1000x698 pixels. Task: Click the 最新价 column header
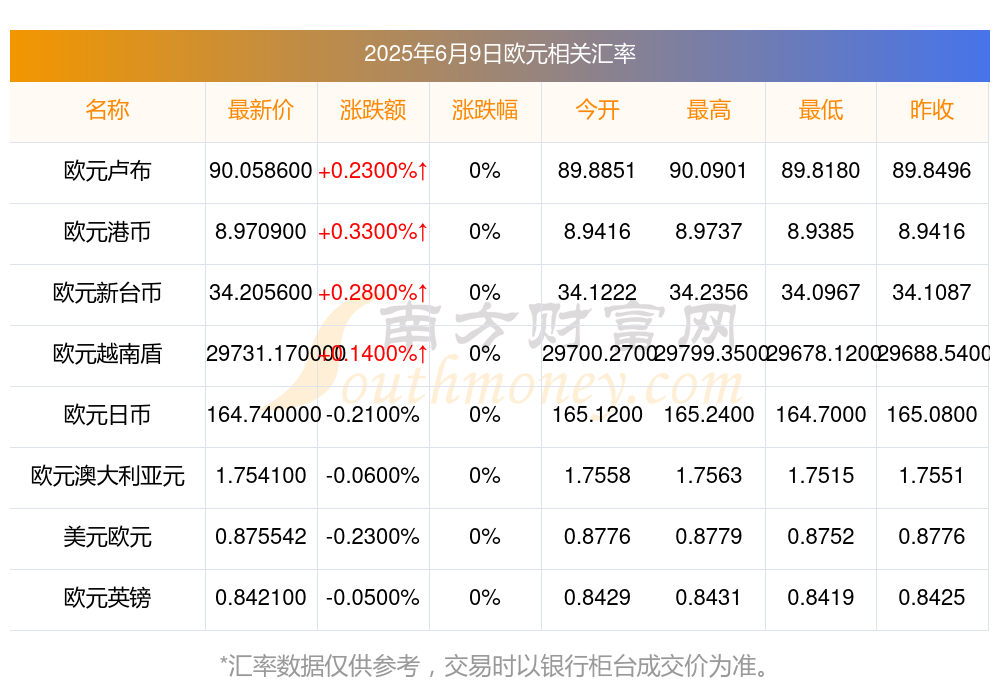pos(261,110)
